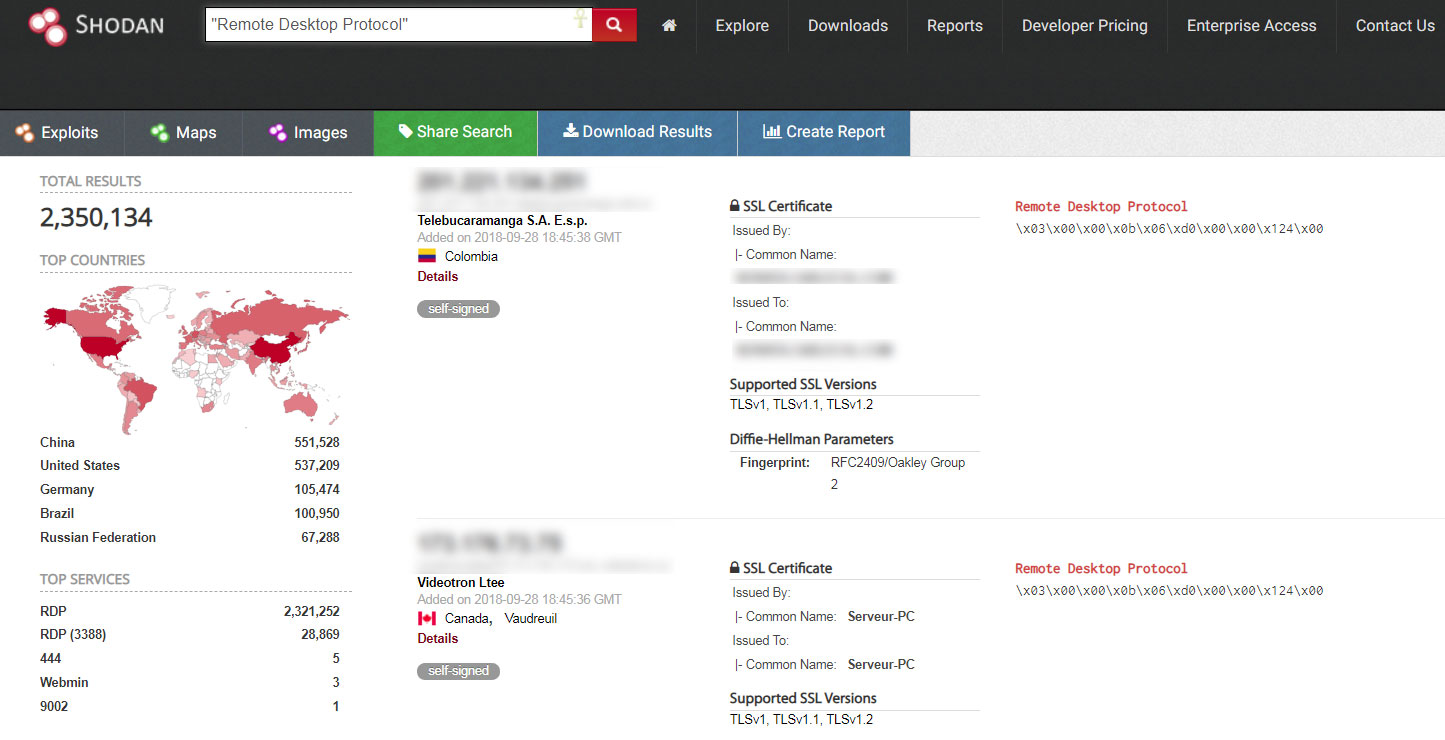The image size is (1445, 740).
Task: Click TOP SERVICES heading
Action: pyautogui.click(x=85, y=579)
